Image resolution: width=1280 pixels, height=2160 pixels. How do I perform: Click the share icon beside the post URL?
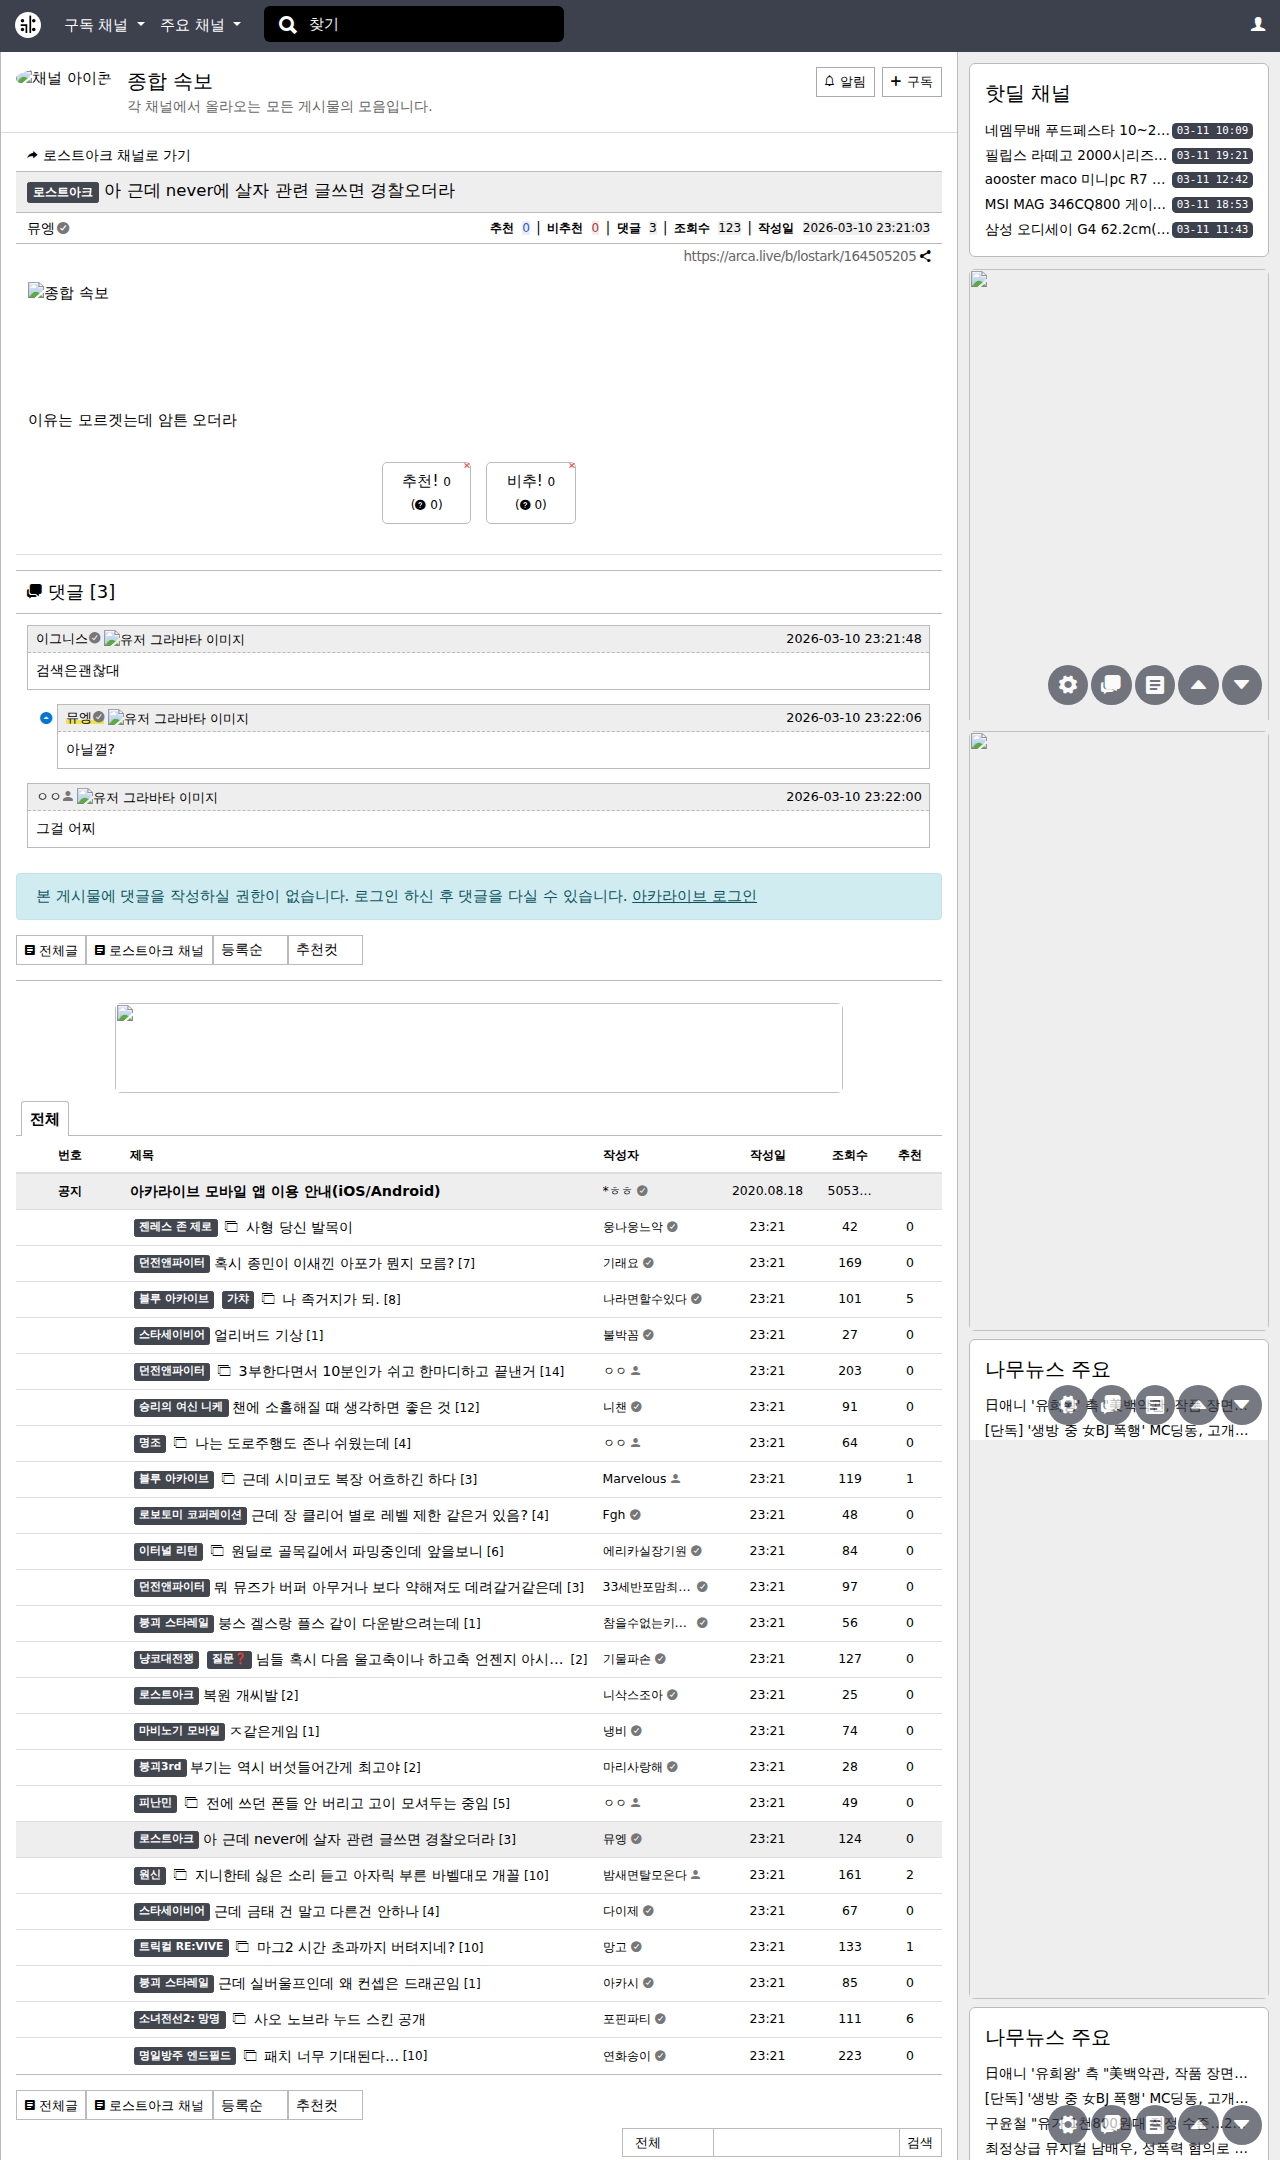(926, 256)
